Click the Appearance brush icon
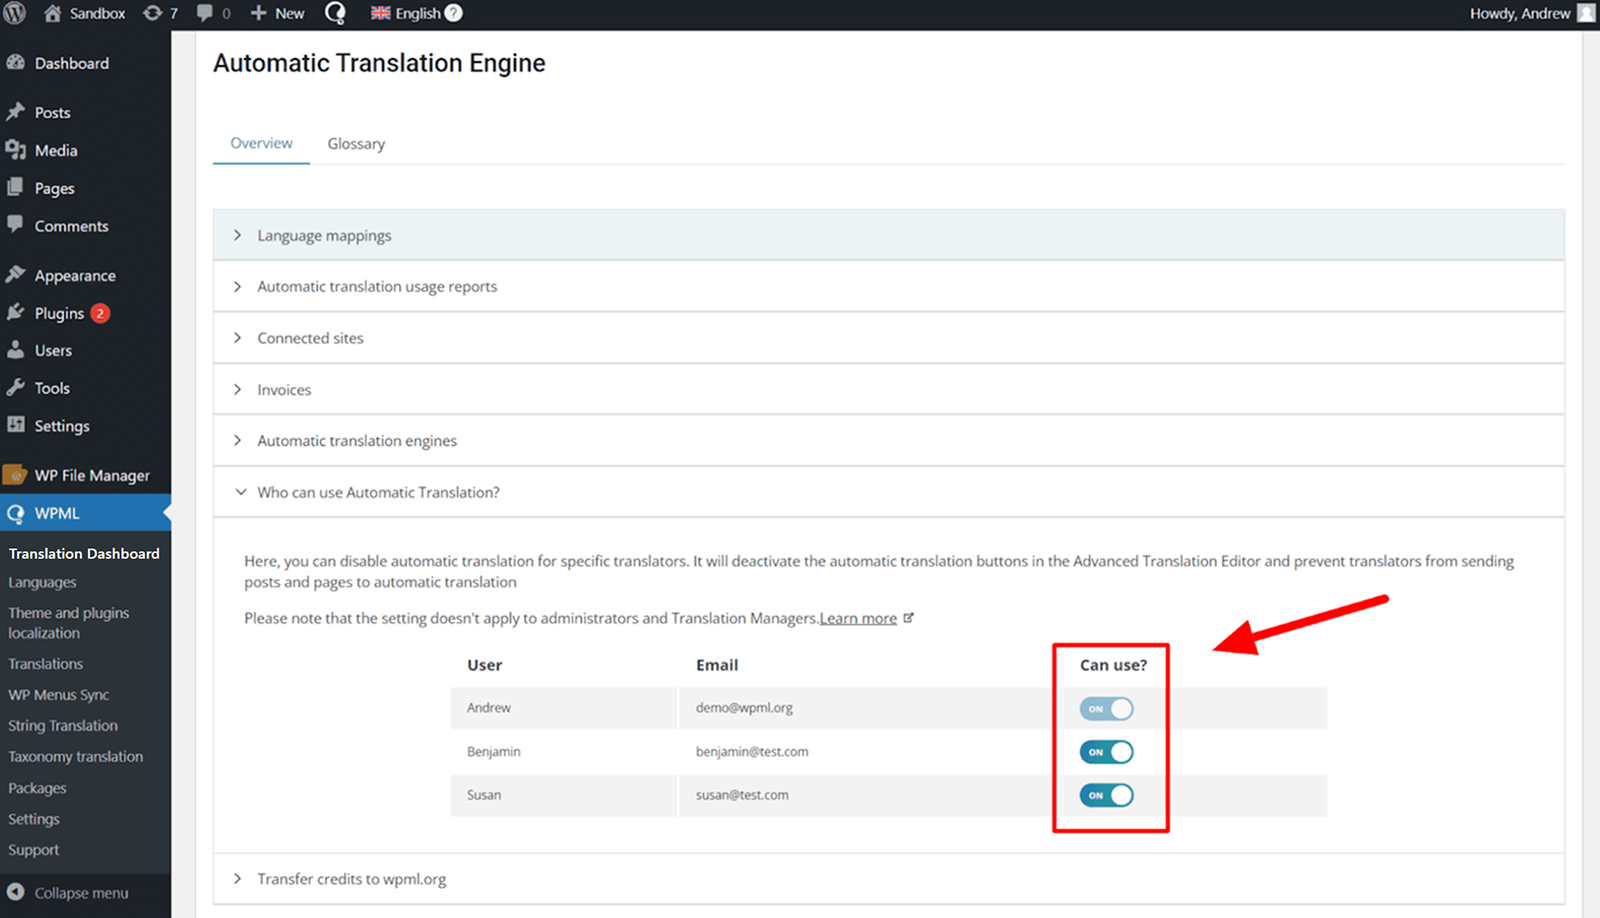The width and height of the screenshot is (1600, 918). (16, 275)
